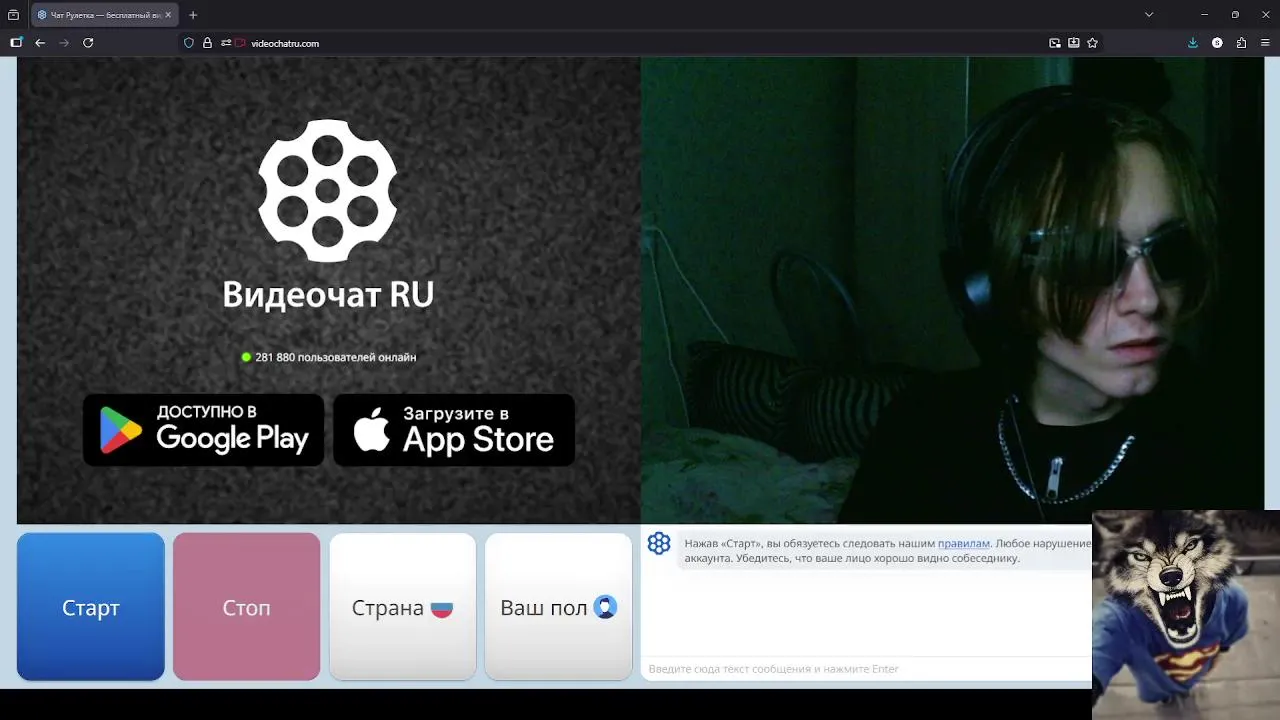Click the webcam video preview
This screenshot has width=1280, height=720.
click(952, 290)
